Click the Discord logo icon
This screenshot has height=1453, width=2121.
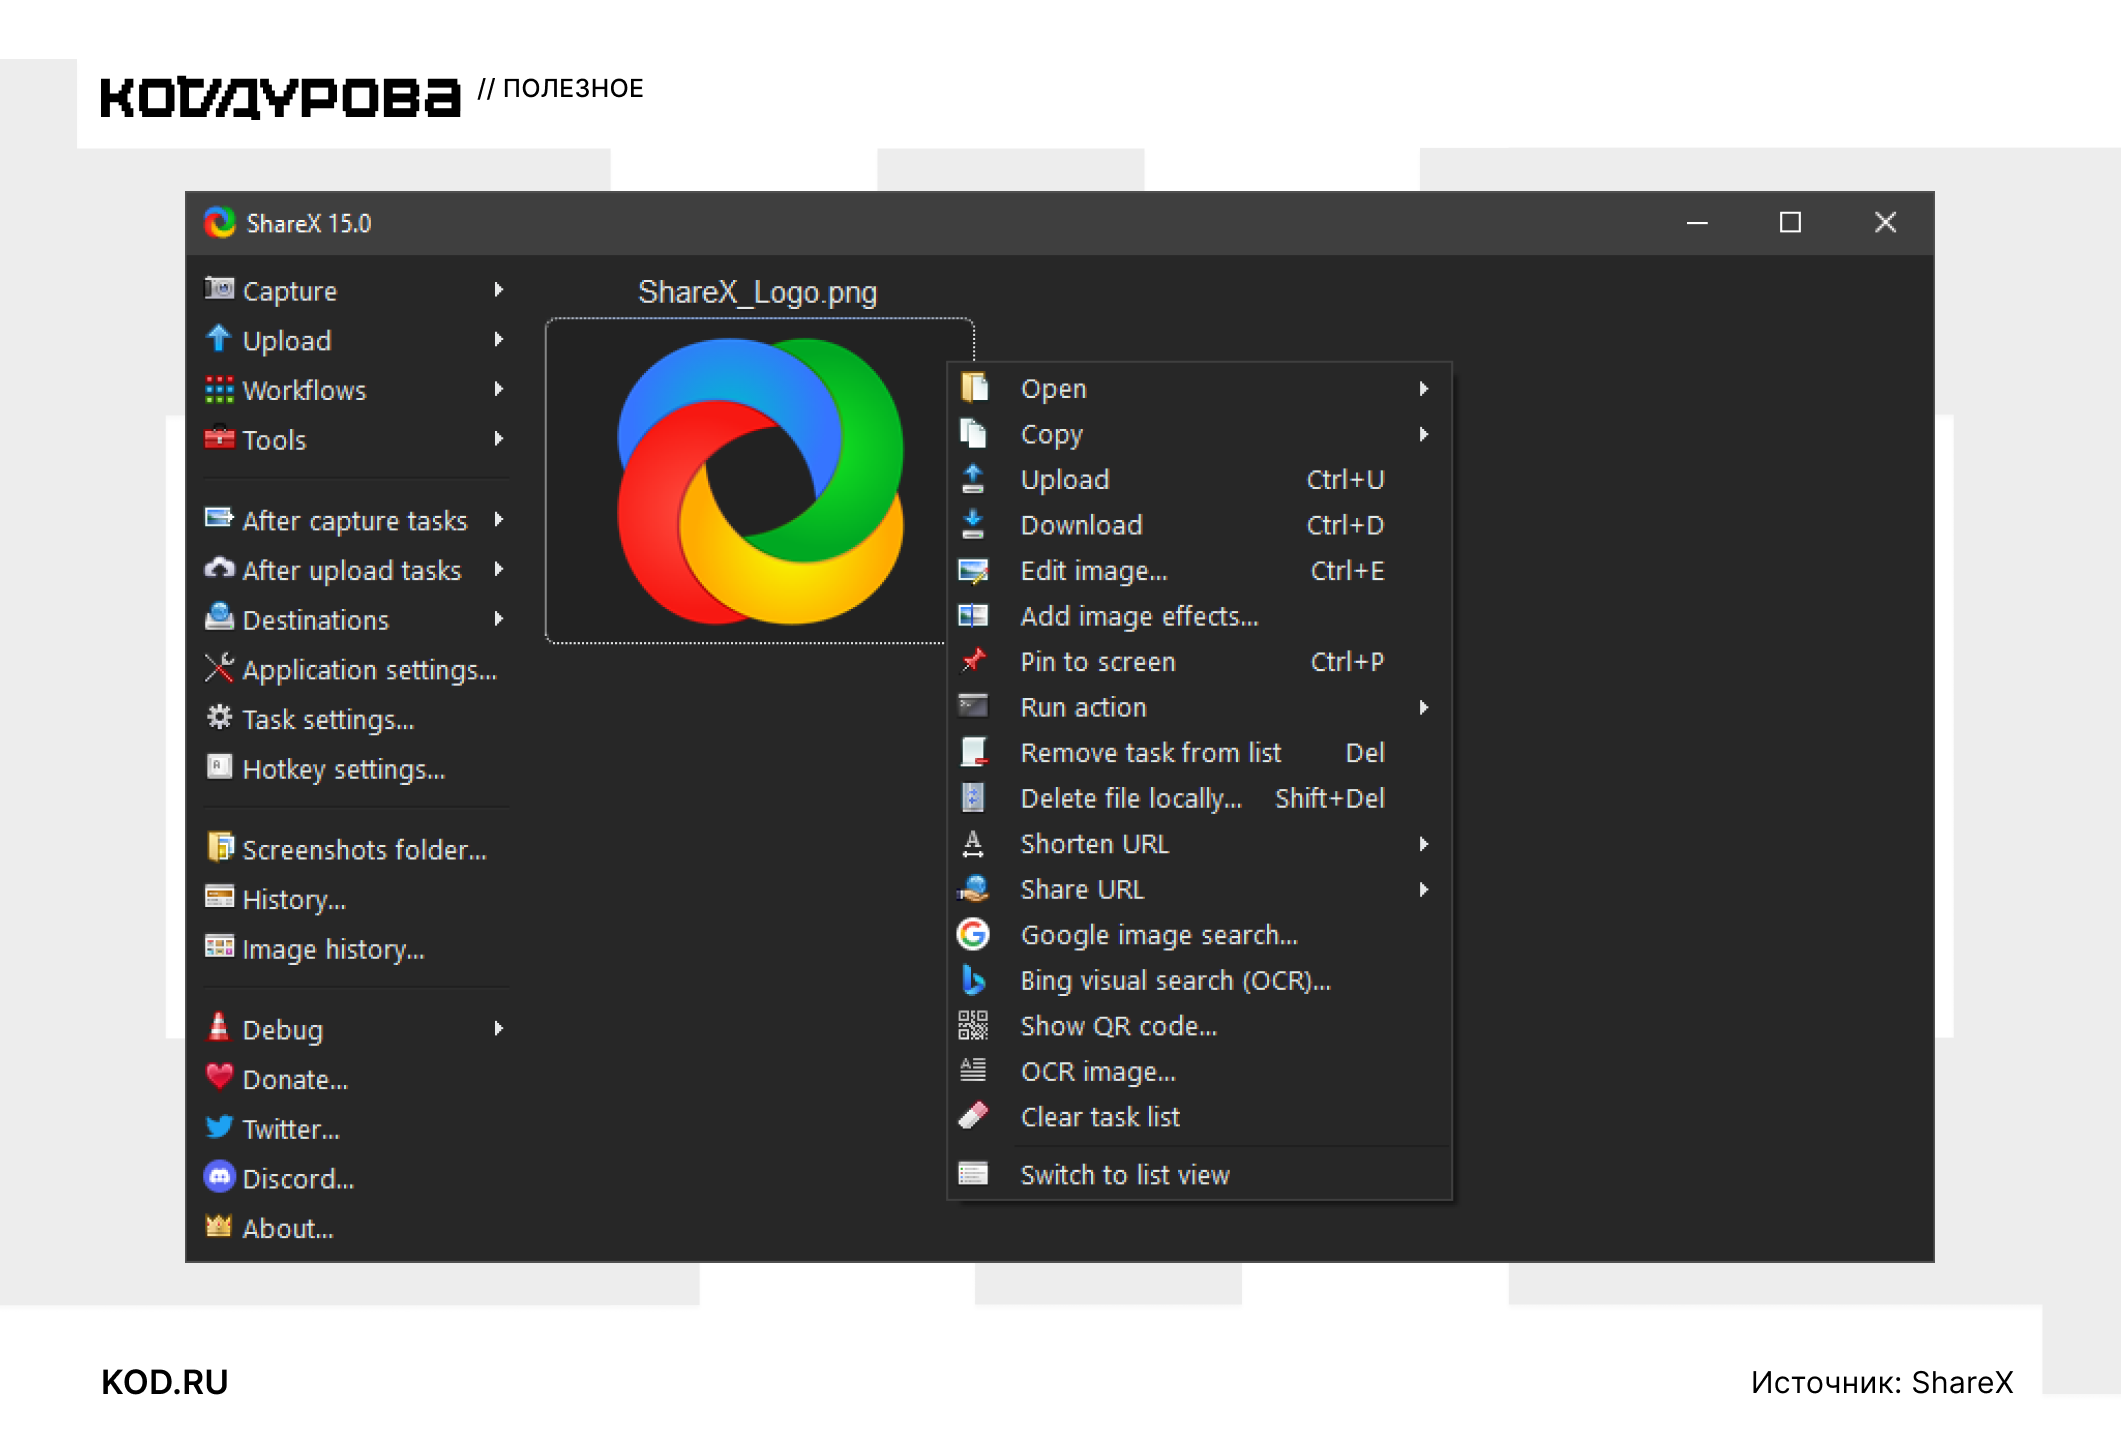(219, 1176)
